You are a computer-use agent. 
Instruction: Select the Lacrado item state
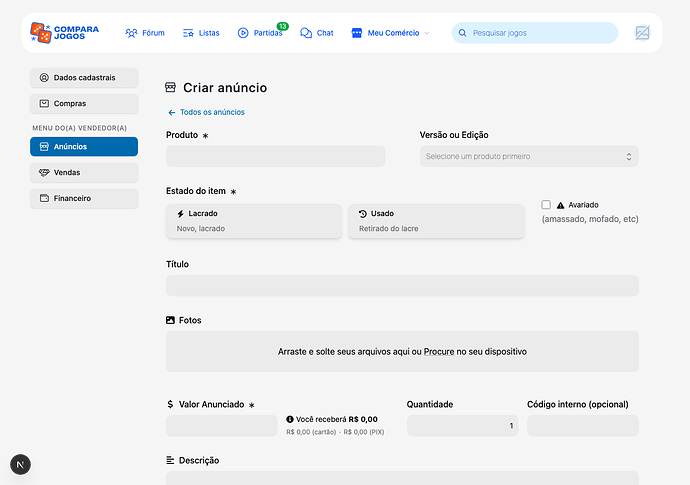click(x=254, y=221)
